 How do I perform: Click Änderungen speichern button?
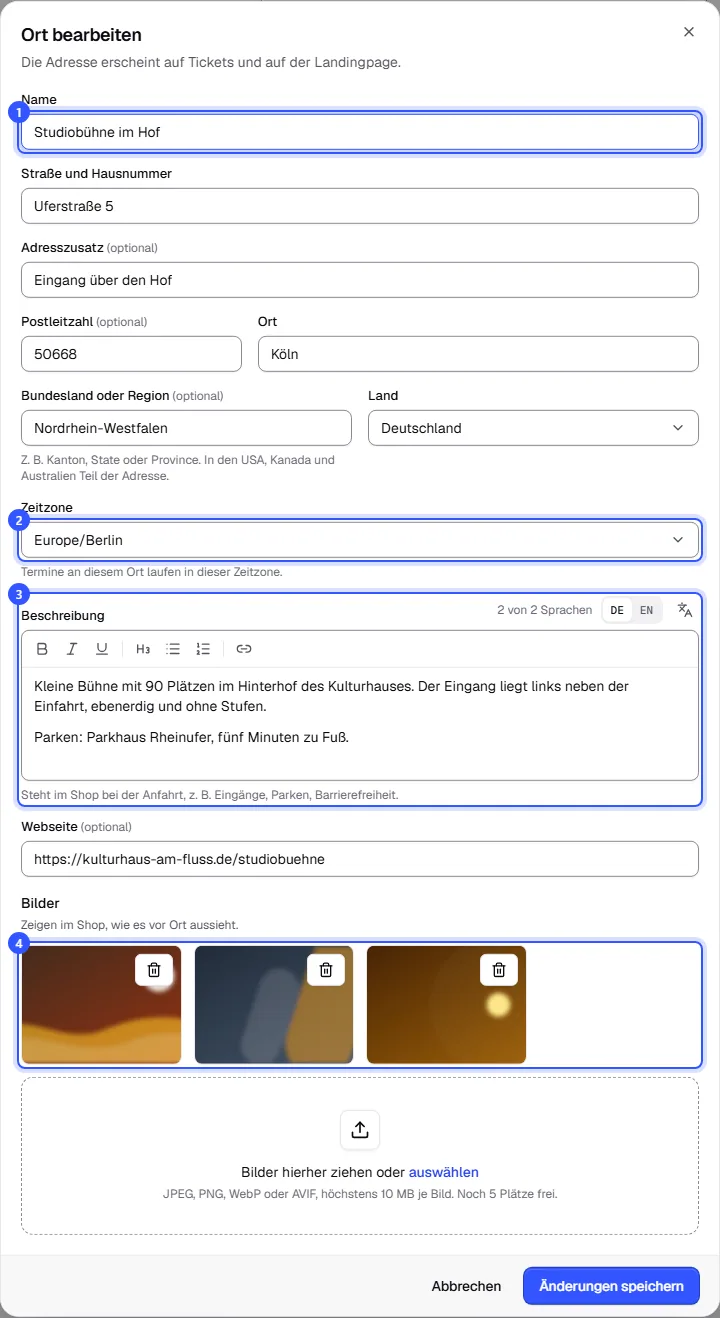pos(611,1286)
